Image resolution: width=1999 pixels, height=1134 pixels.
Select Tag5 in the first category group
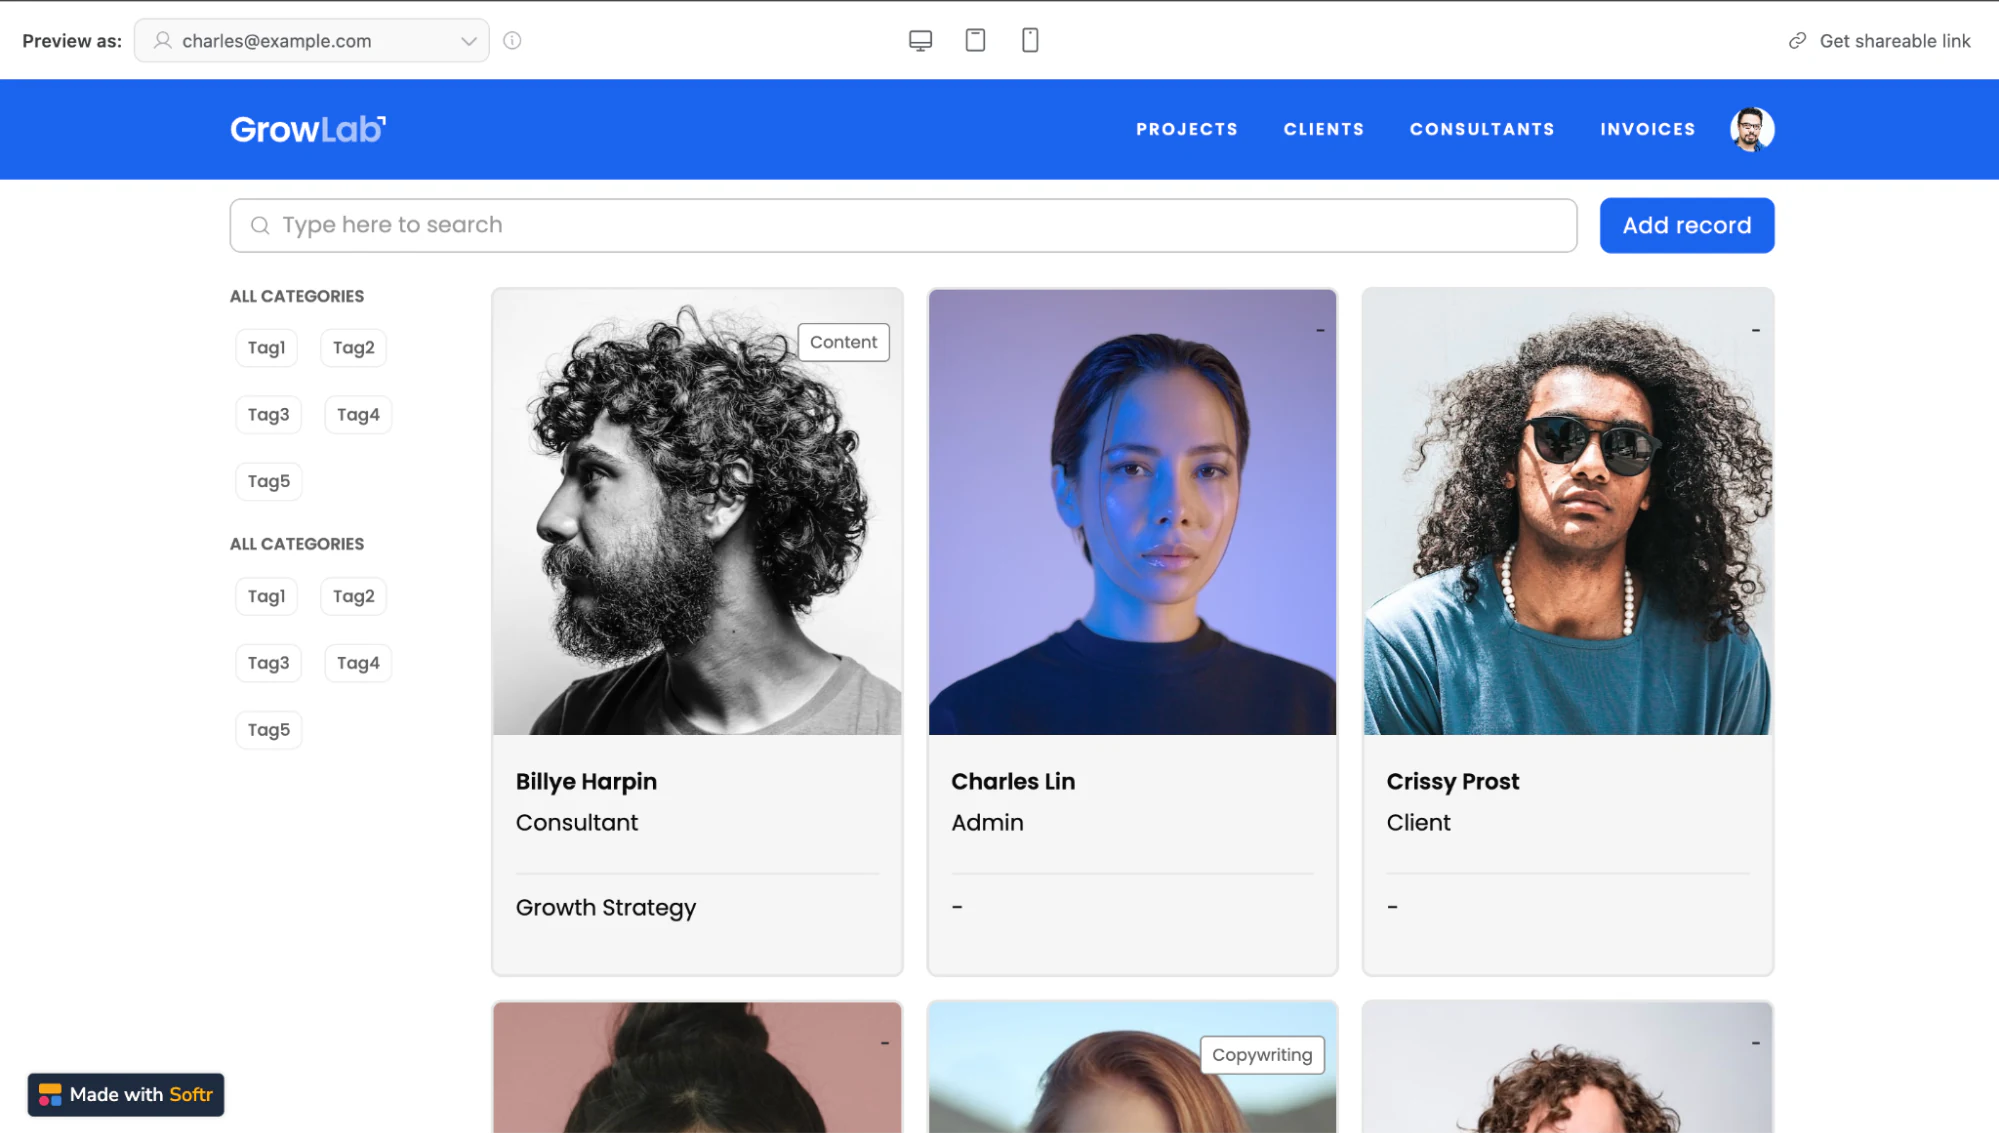(268, 482)
